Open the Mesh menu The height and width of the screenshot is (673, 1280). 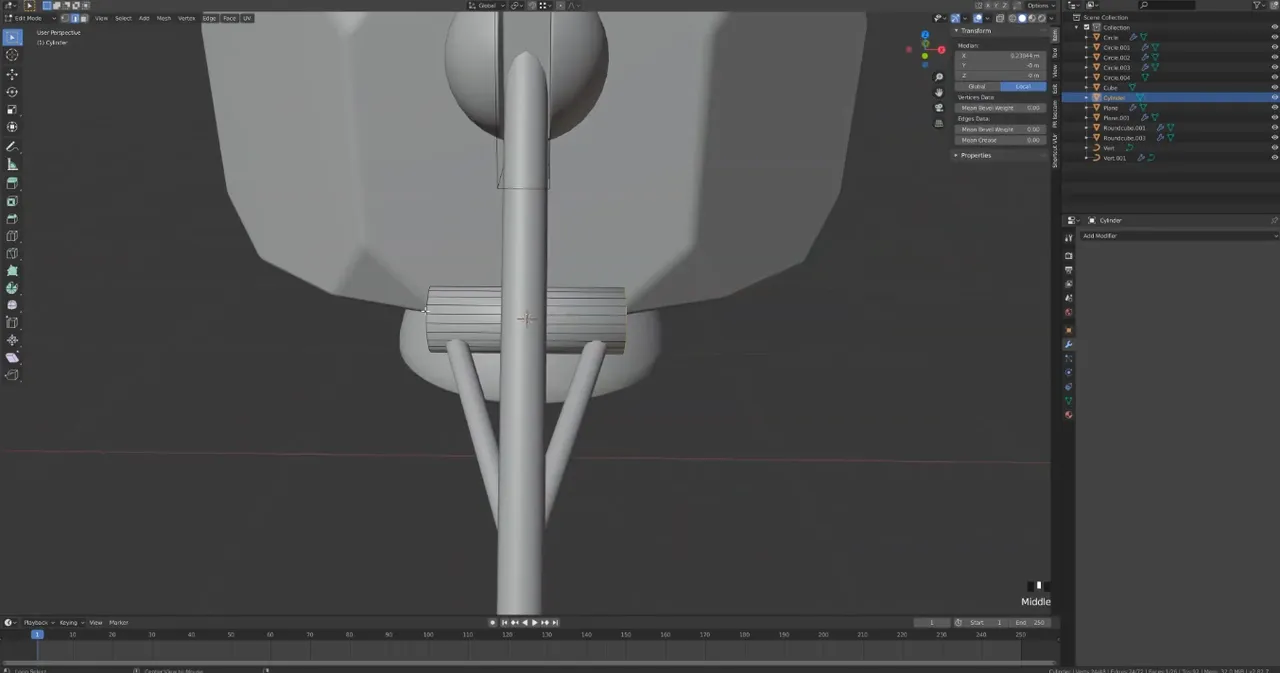point(164,18)
